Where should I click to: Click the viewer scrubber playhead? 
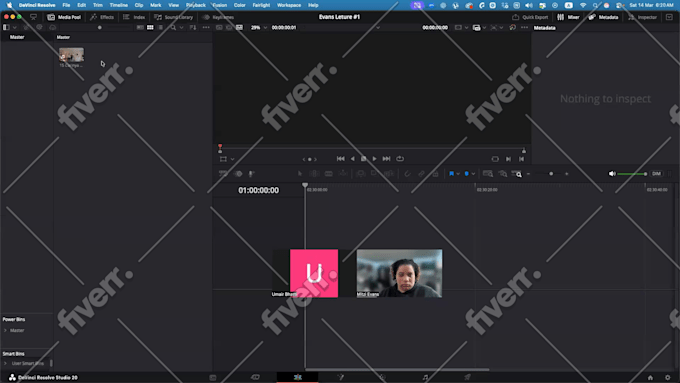[x=220, y=148]
